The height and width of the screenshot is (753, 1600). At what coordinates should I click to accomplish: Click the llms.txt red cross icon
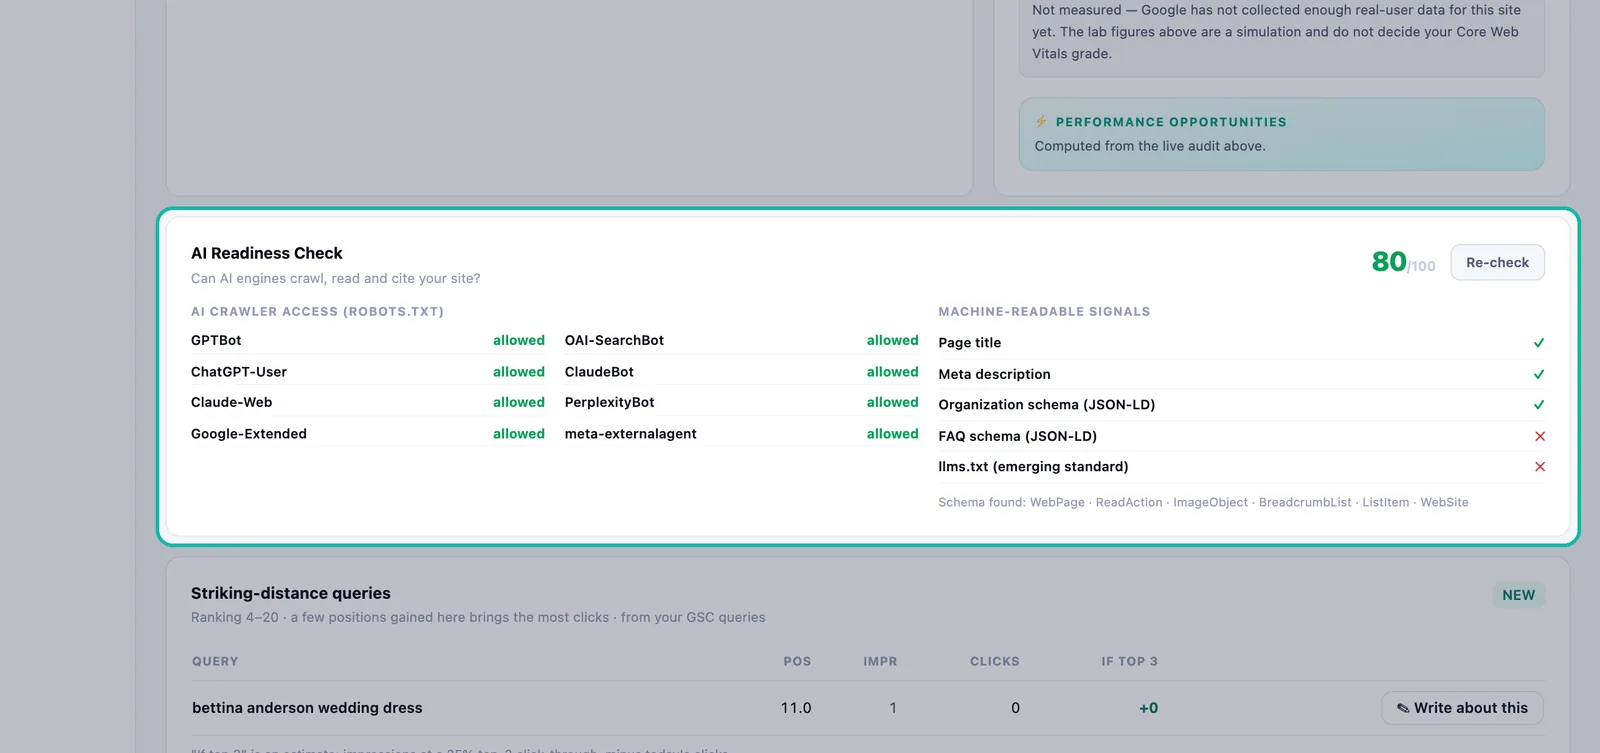(x=1540, y=467)
